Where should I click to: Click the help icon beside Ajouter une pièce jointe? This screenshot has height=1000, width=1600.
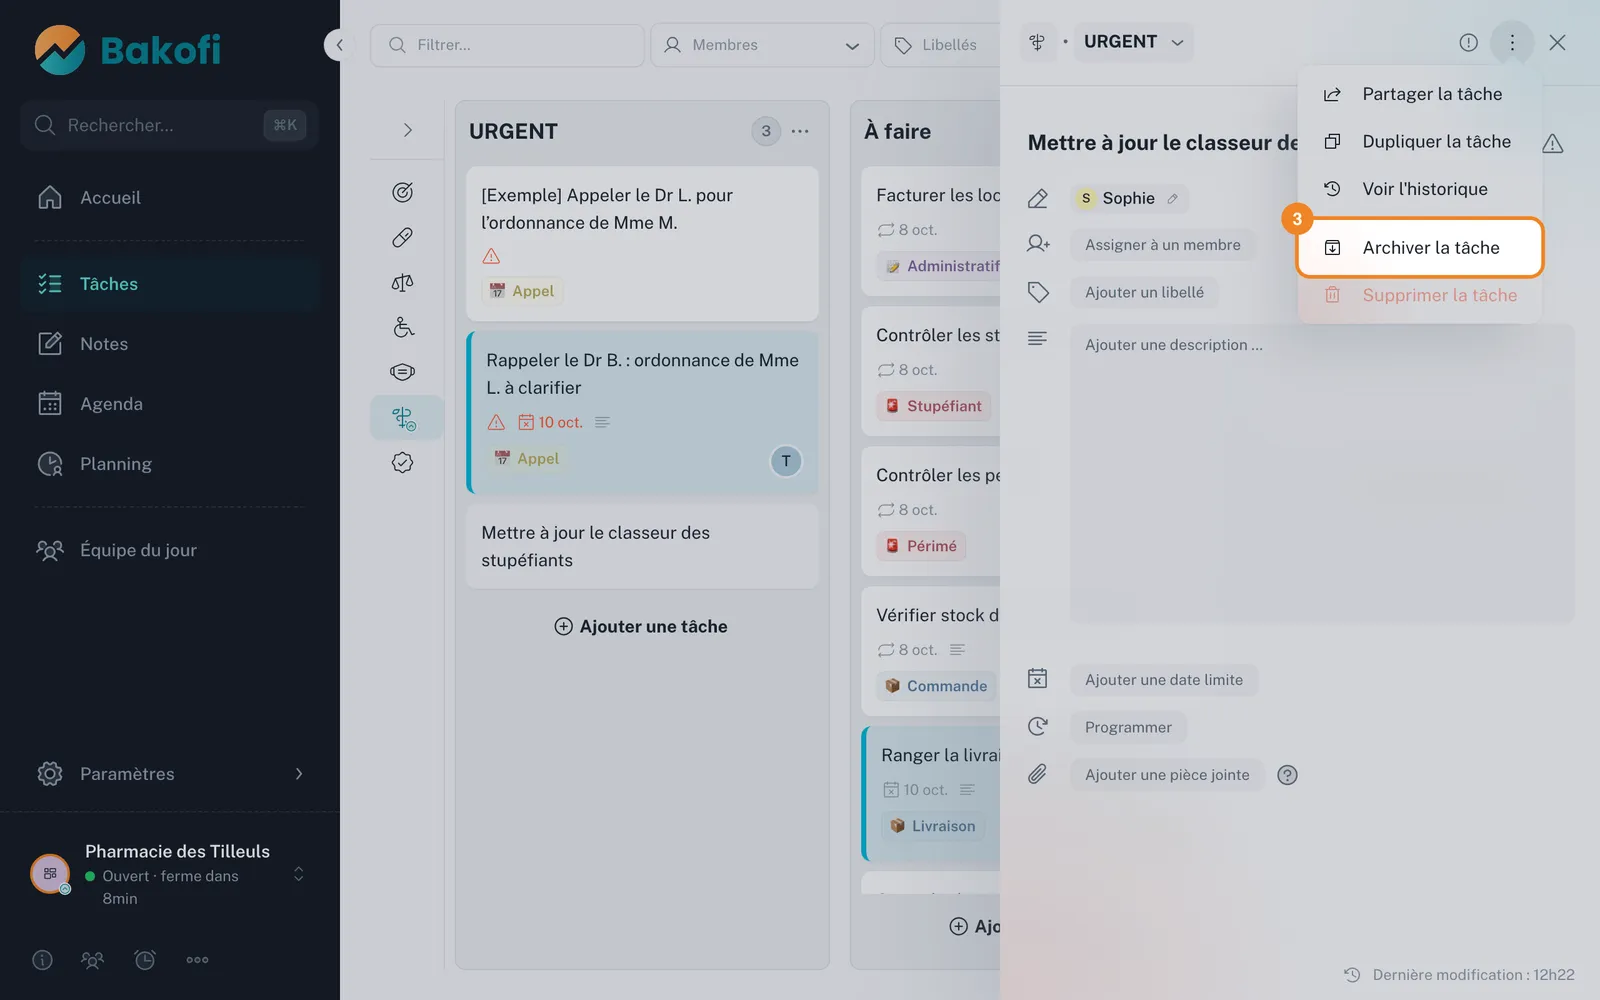click(x=1287, y=775)
